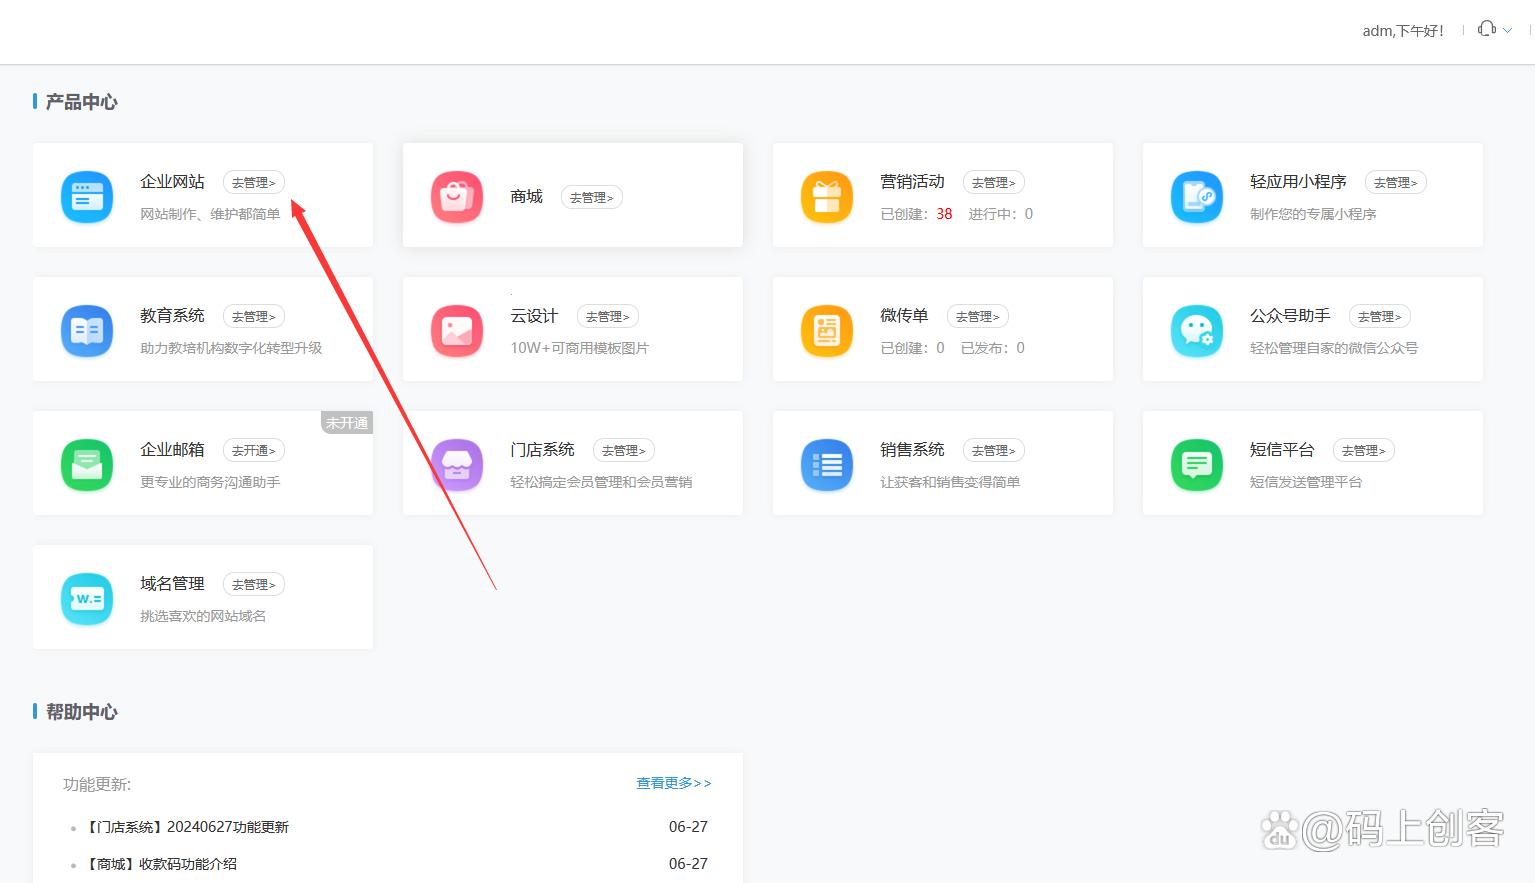The width and height of the screenshot is (1535, 883).
Task: Click the red 38 created count
Action: pyautogui.click(x=944, y=214)
